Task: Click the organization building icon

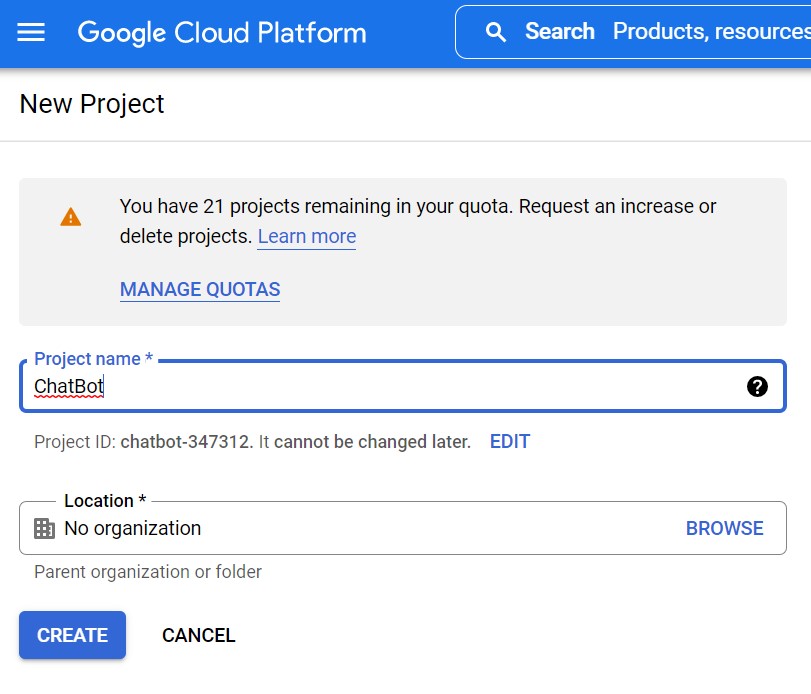Action: [x=44, y=529]
